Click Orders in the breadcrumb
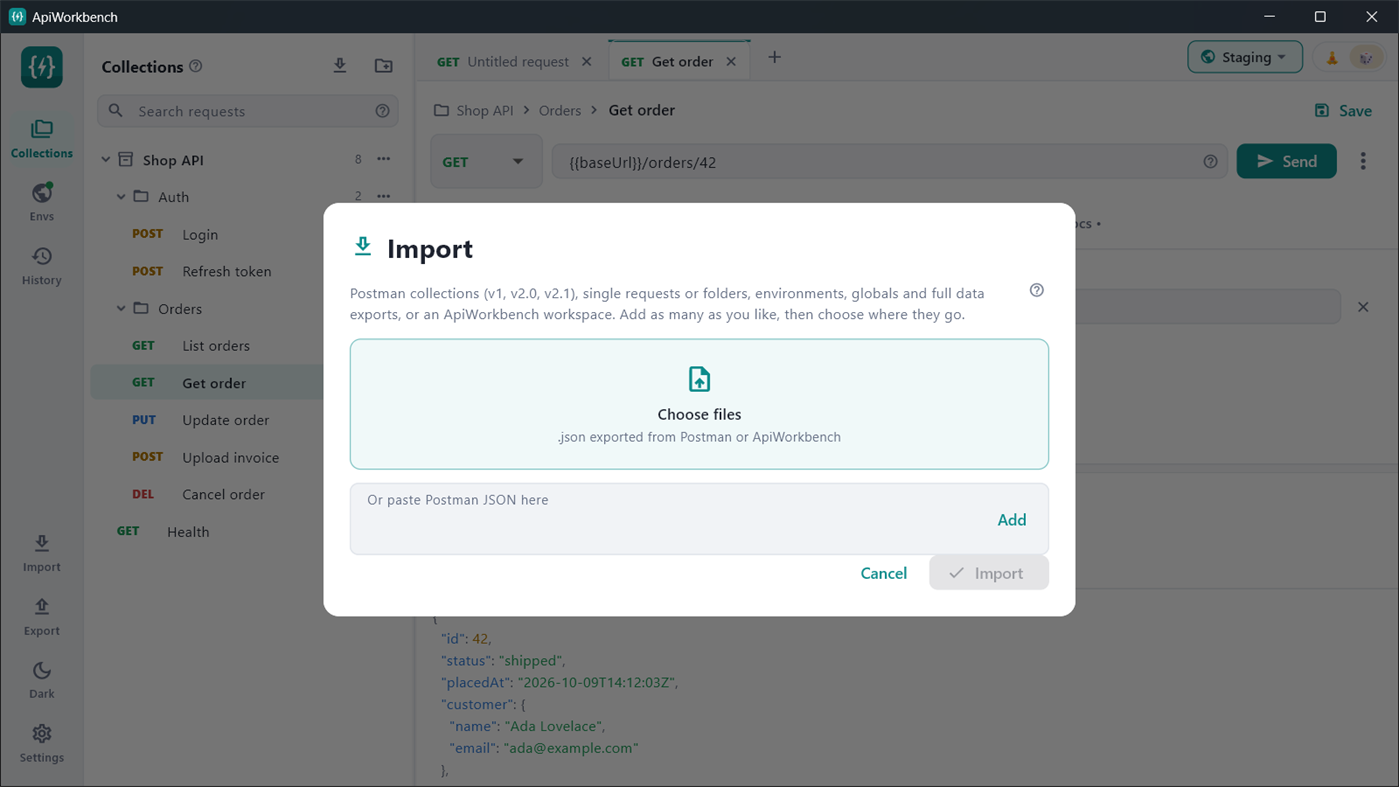 560,110
